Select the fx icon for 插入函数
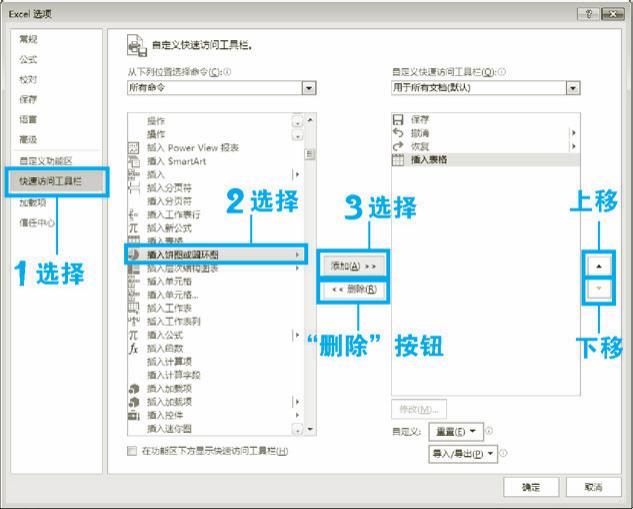The width and height of the screenshot is (633, 509). point(133,348)
